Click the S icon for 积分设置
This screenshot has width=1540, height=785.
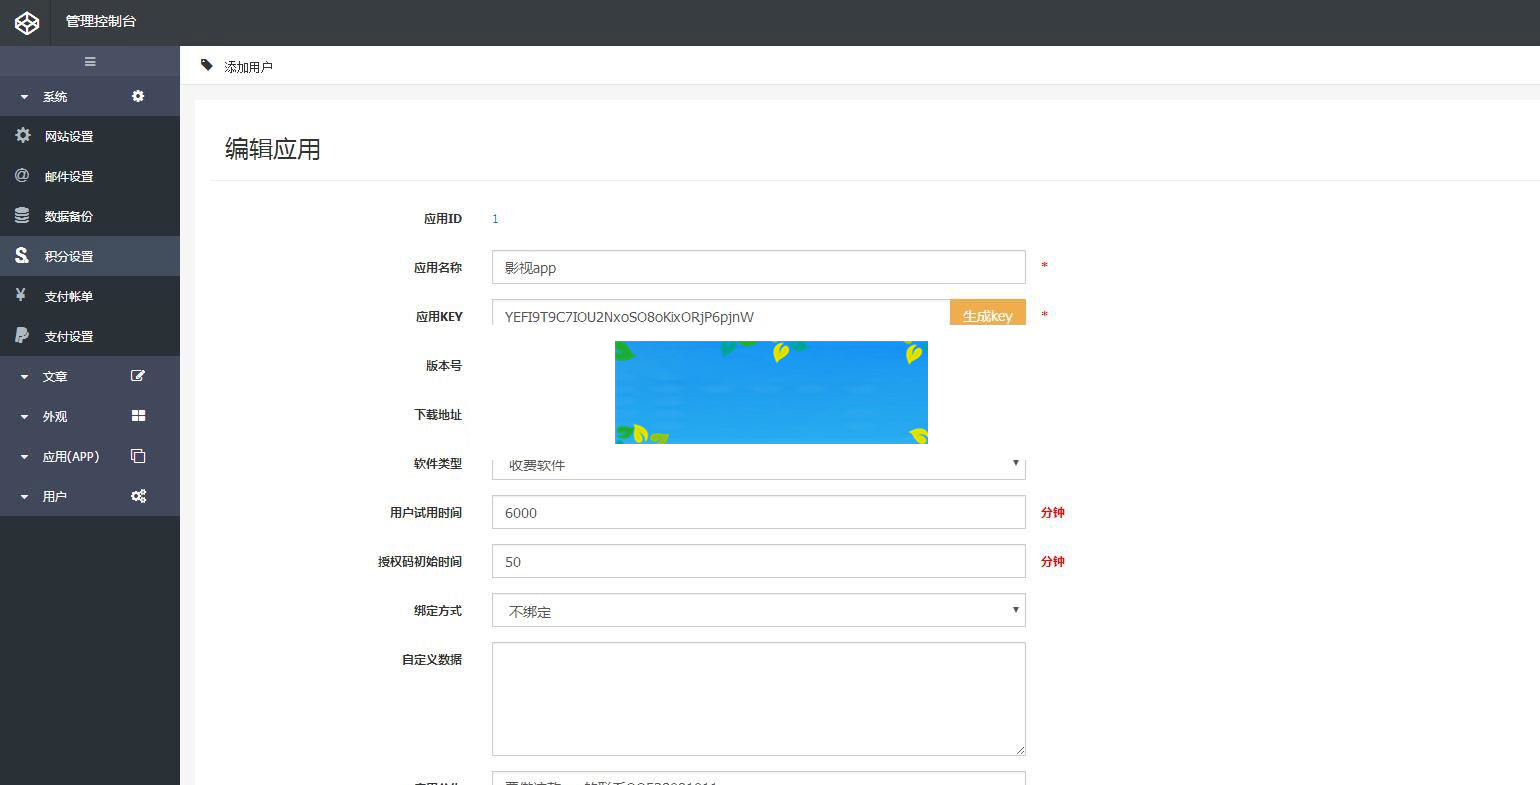point(22,255)
